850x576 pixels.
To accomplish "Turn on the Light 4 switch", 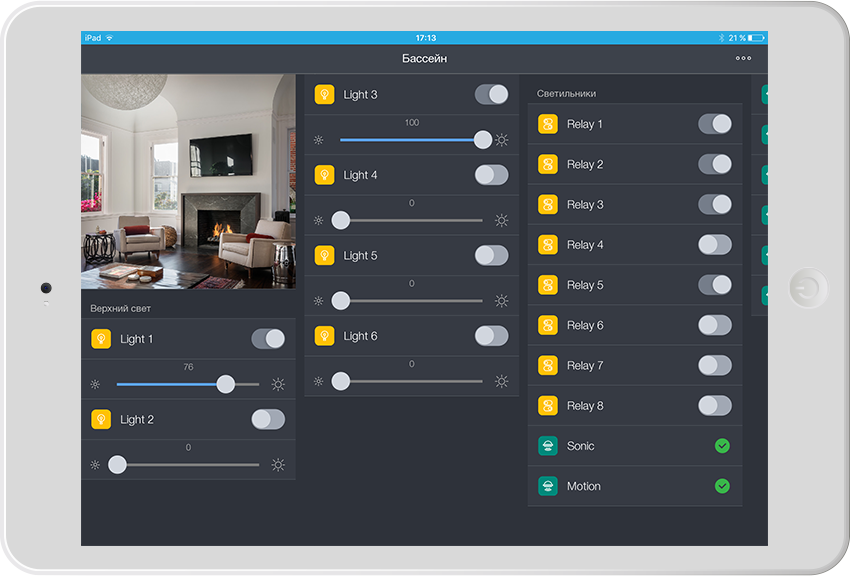I will (x=491, y=175).
